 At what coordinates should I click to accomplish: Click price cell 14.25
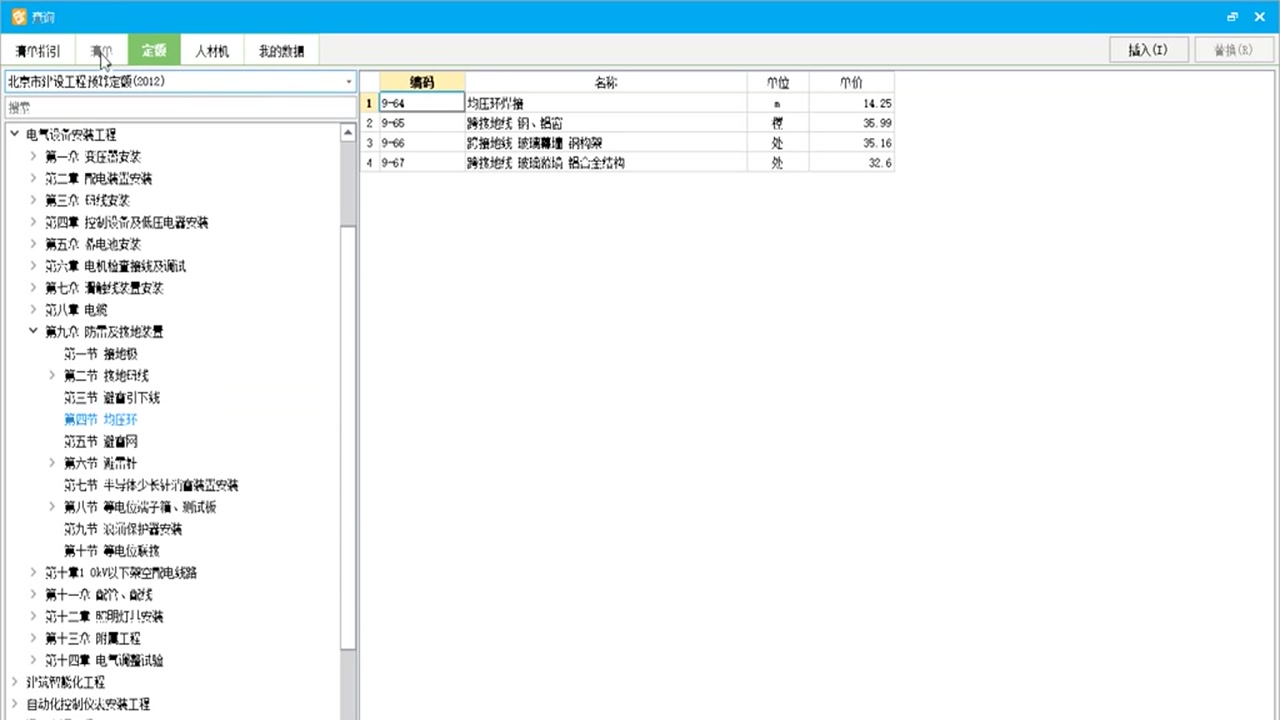[851, 103]
